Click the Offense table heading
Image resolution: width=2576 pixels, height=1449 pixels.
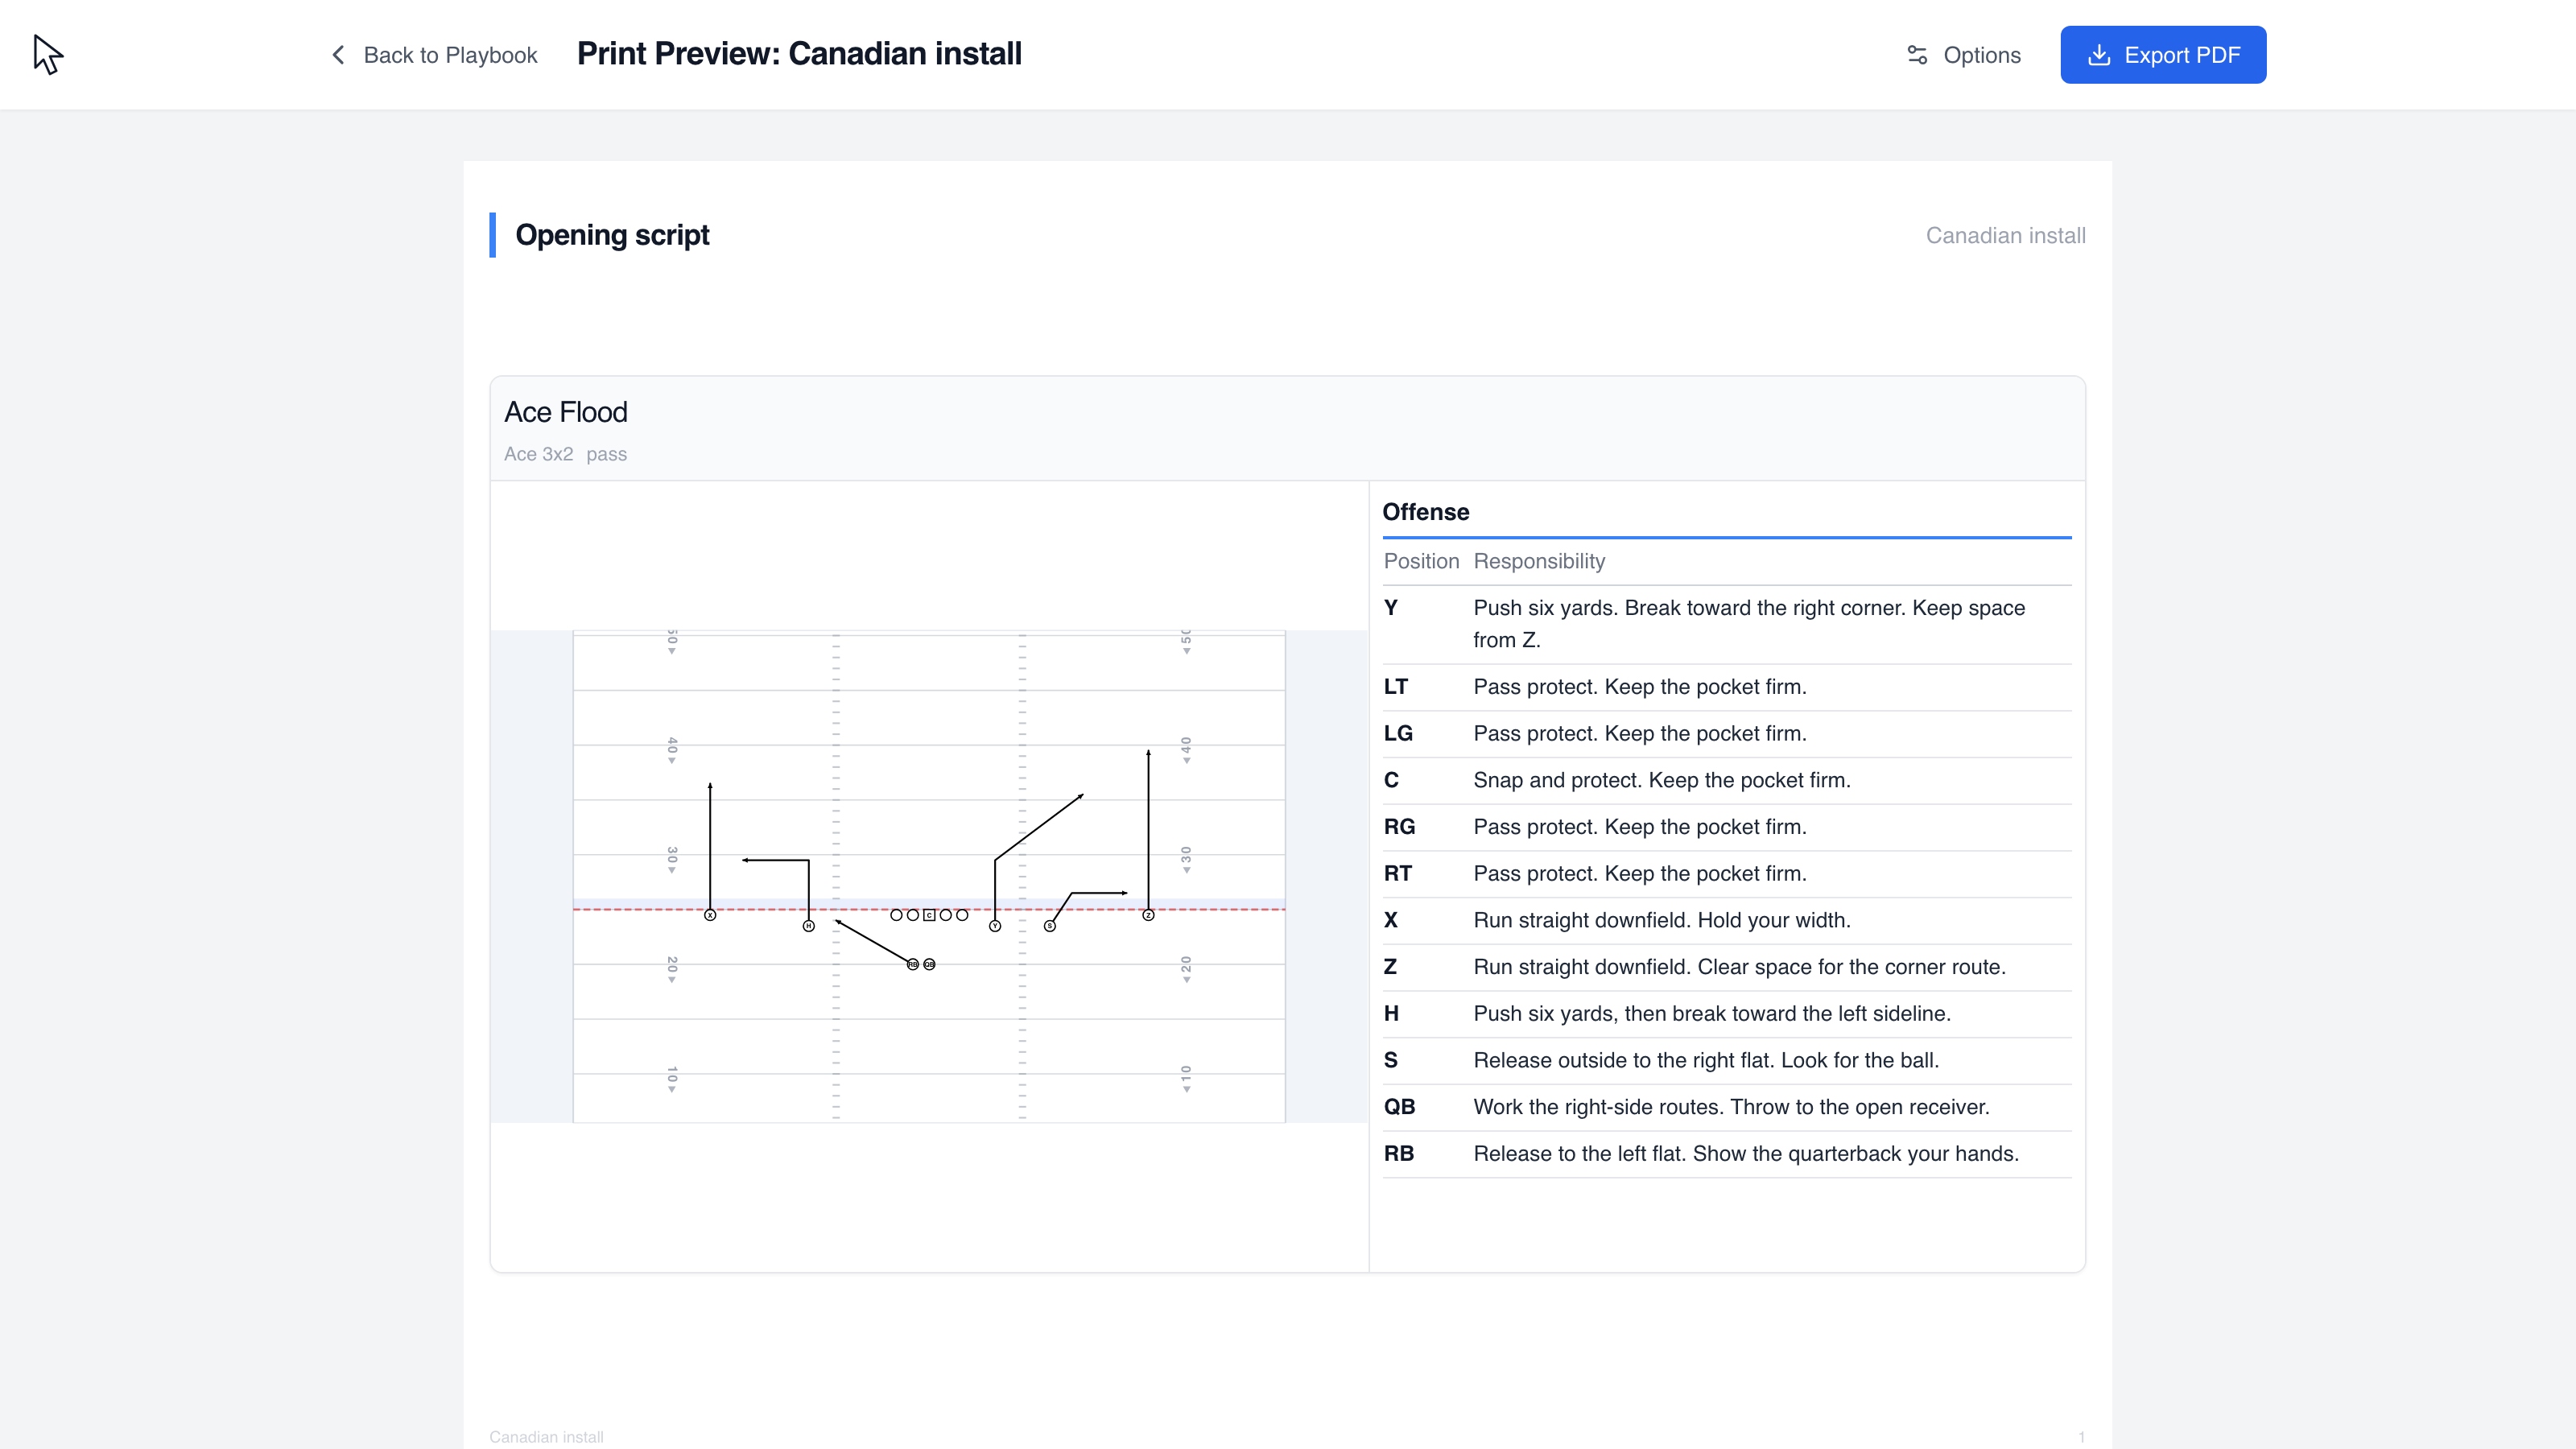pyautogui.click(x=1425, y=512)
